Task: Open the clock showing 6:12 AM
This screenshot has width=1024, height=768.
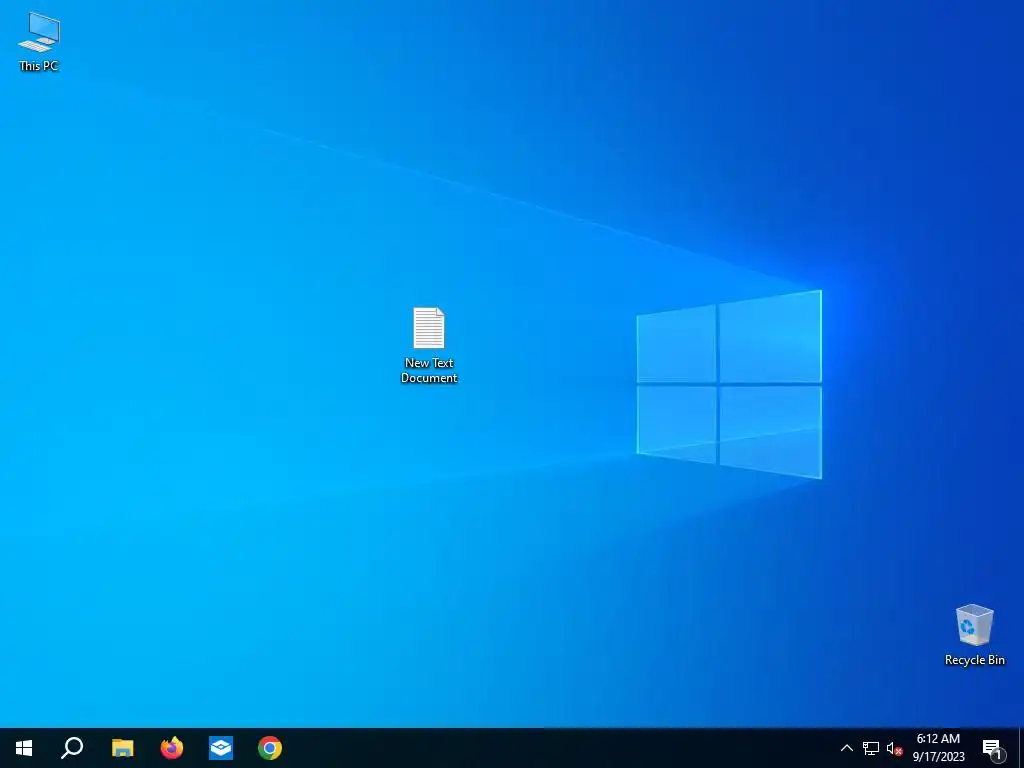Action: [x=938, y=748]
